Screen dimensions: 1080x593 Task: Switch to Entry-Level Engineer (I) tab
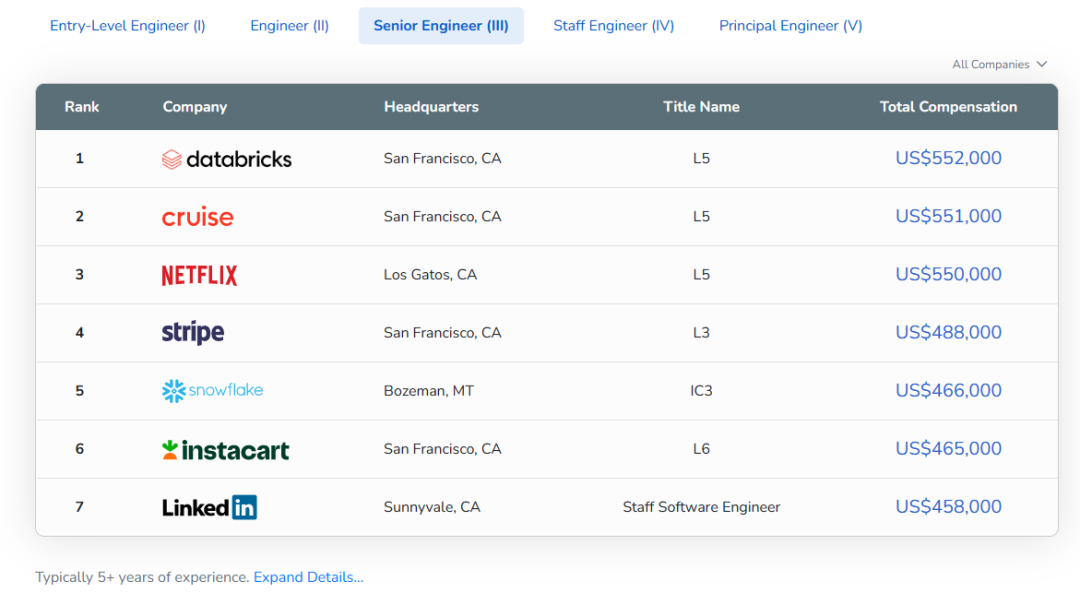(x=128, y=26)
